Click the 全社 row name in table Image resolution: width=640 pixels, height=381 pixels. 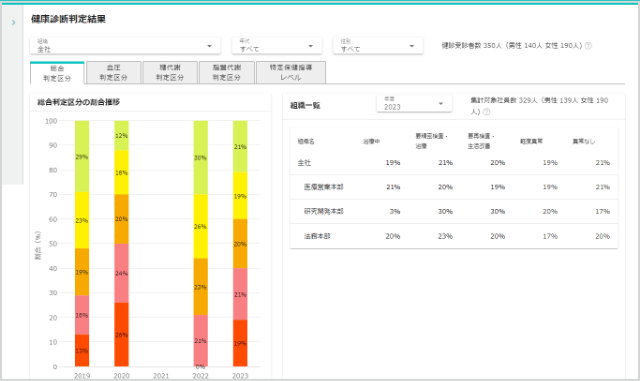[x=304, y=163]
